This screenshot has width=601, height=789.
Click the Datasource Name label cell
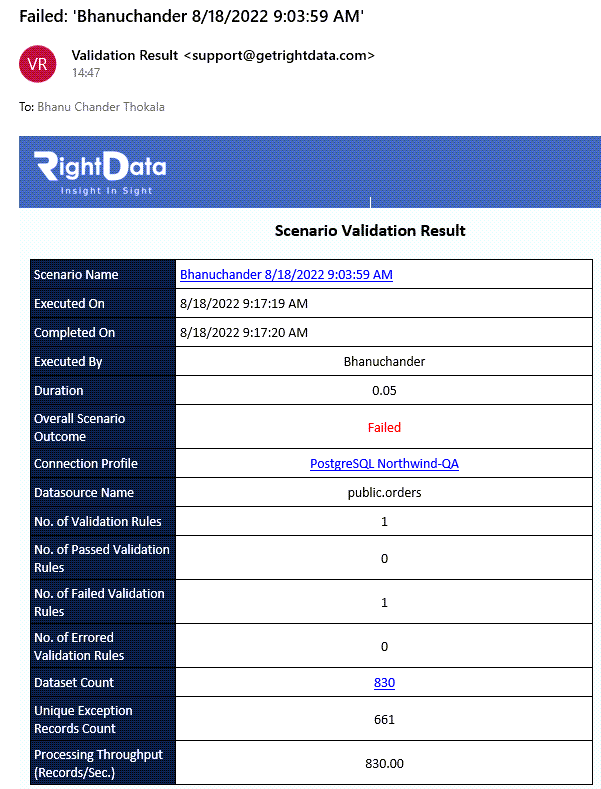click(103, 492)
